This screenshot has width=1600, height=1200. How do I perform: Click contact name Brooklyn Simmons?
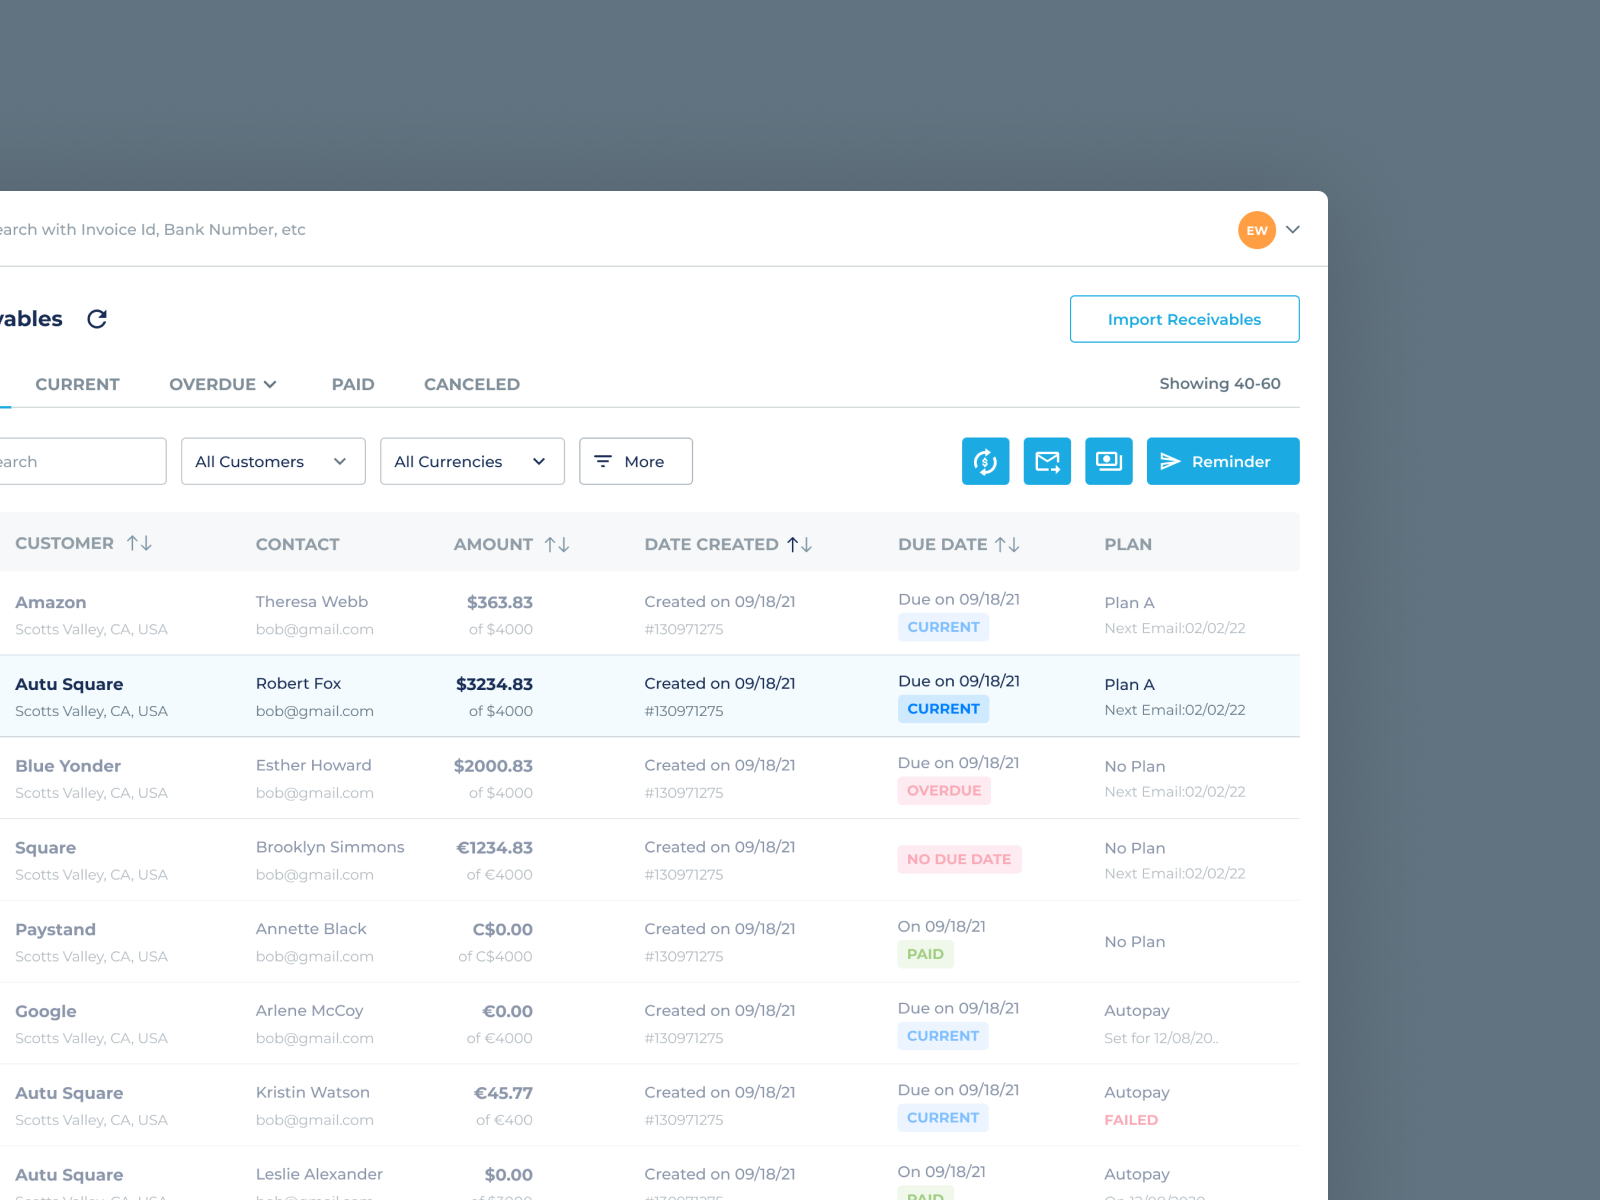coord(330,847)
